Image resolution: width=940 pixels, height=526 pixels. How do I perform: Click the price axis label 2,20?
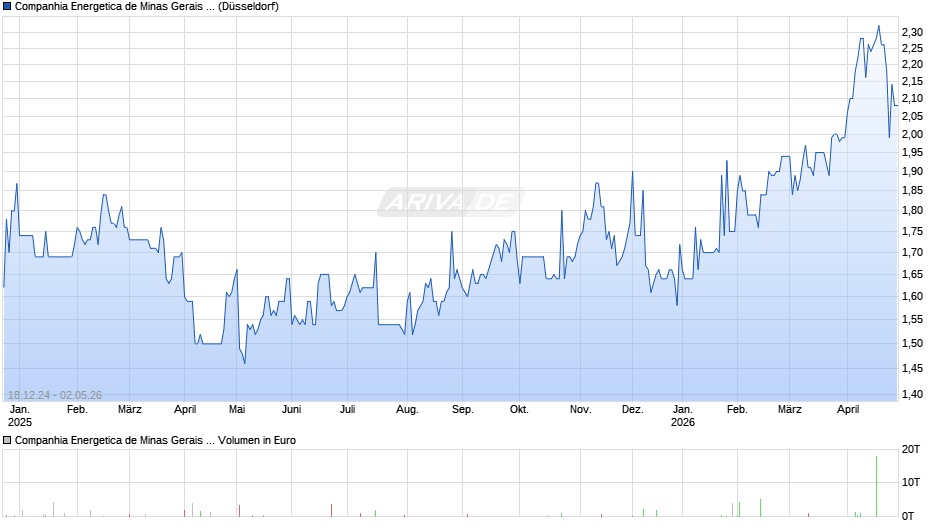(912, 65)
